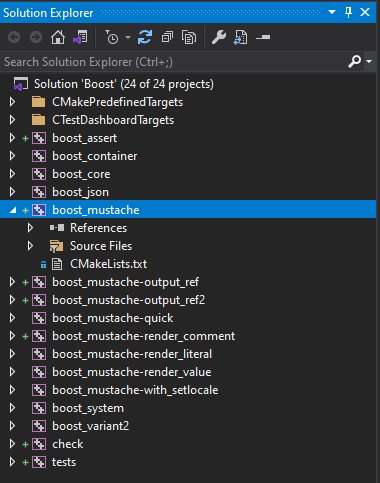Click the Collapse All toolbar icon

167,37
